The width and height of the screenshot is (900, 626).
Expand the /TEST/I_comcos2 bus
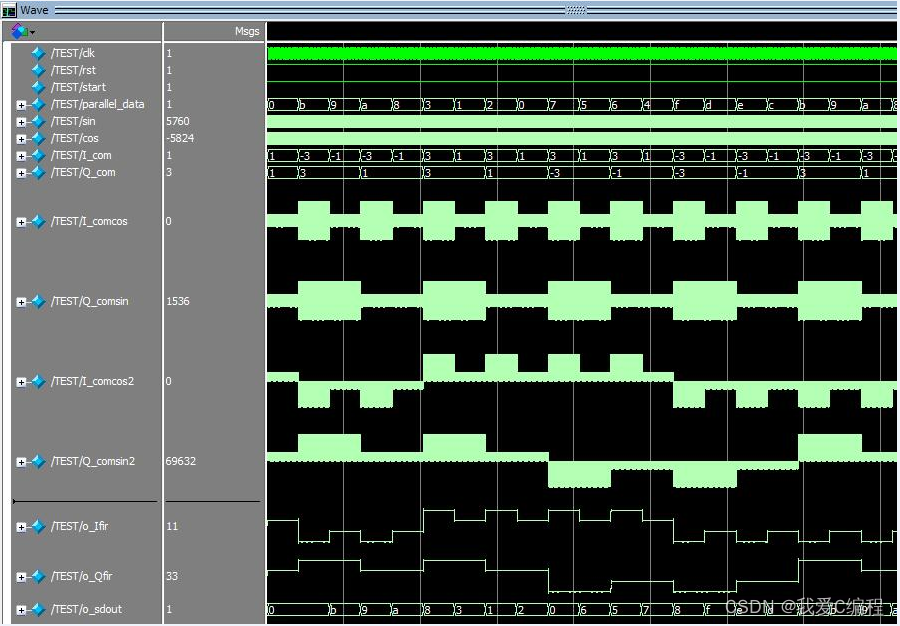[x=21, y=382]
